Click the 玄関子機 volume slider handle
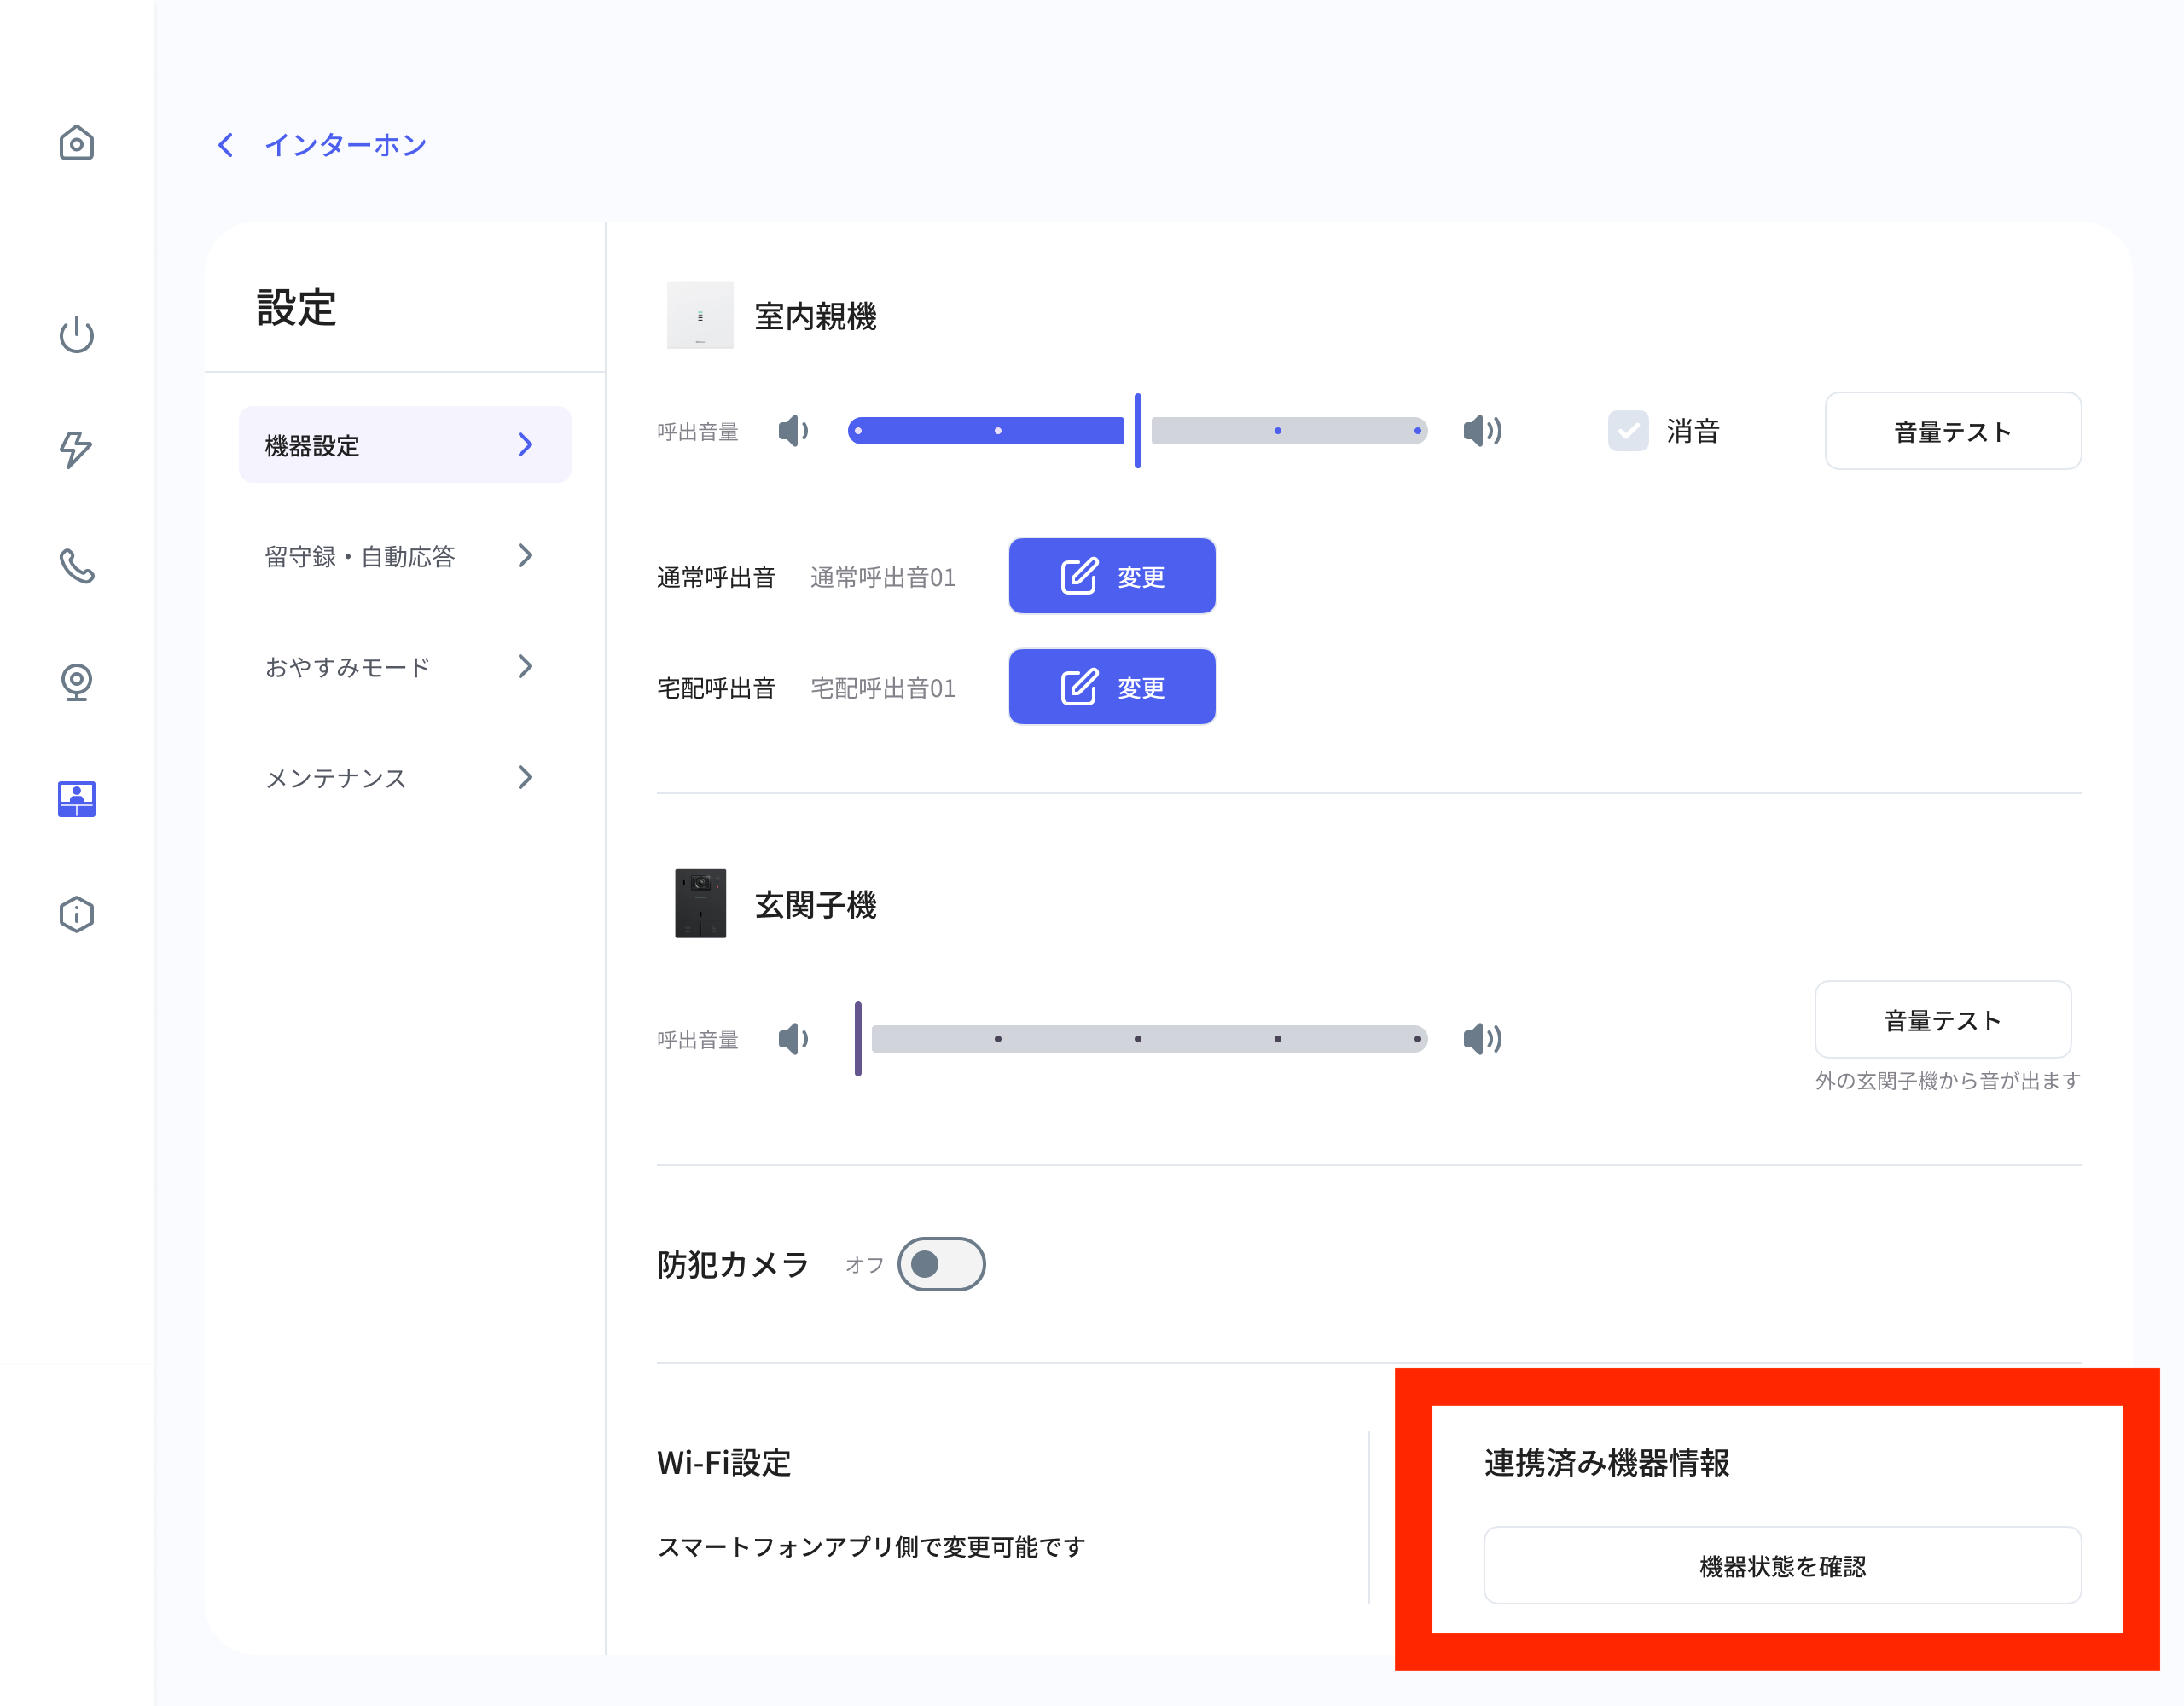The height and width of the screenshot is (1706, 2184). tap(858, 1039)
